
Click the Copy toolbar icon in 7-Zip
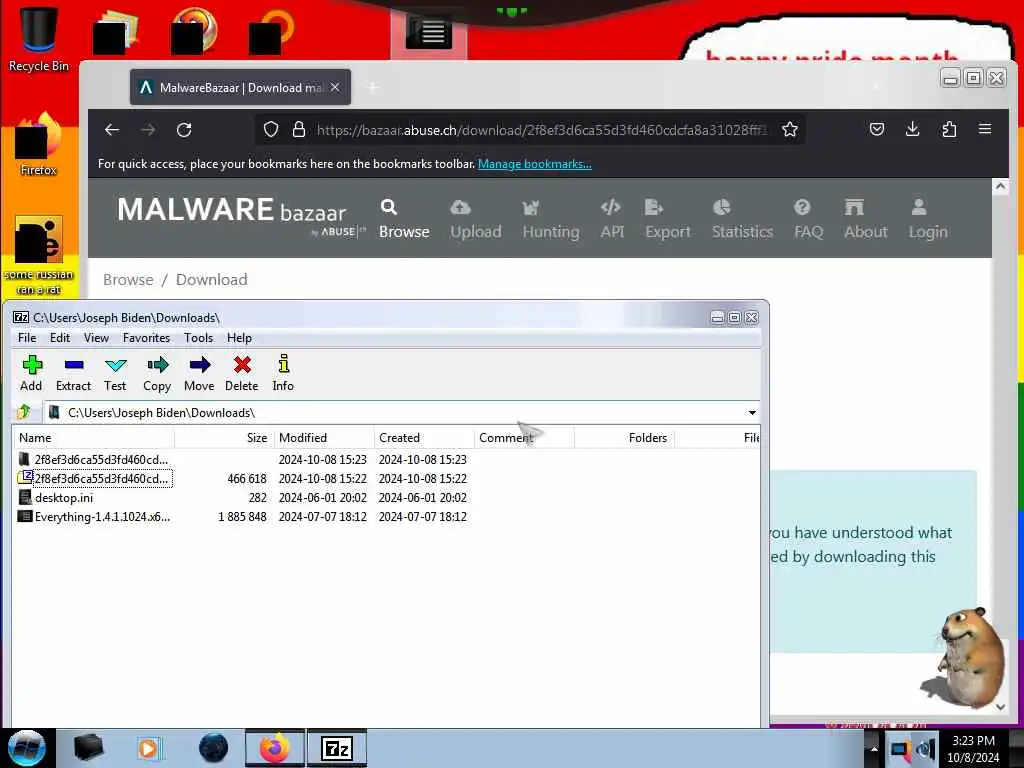[x=157, y=373]
